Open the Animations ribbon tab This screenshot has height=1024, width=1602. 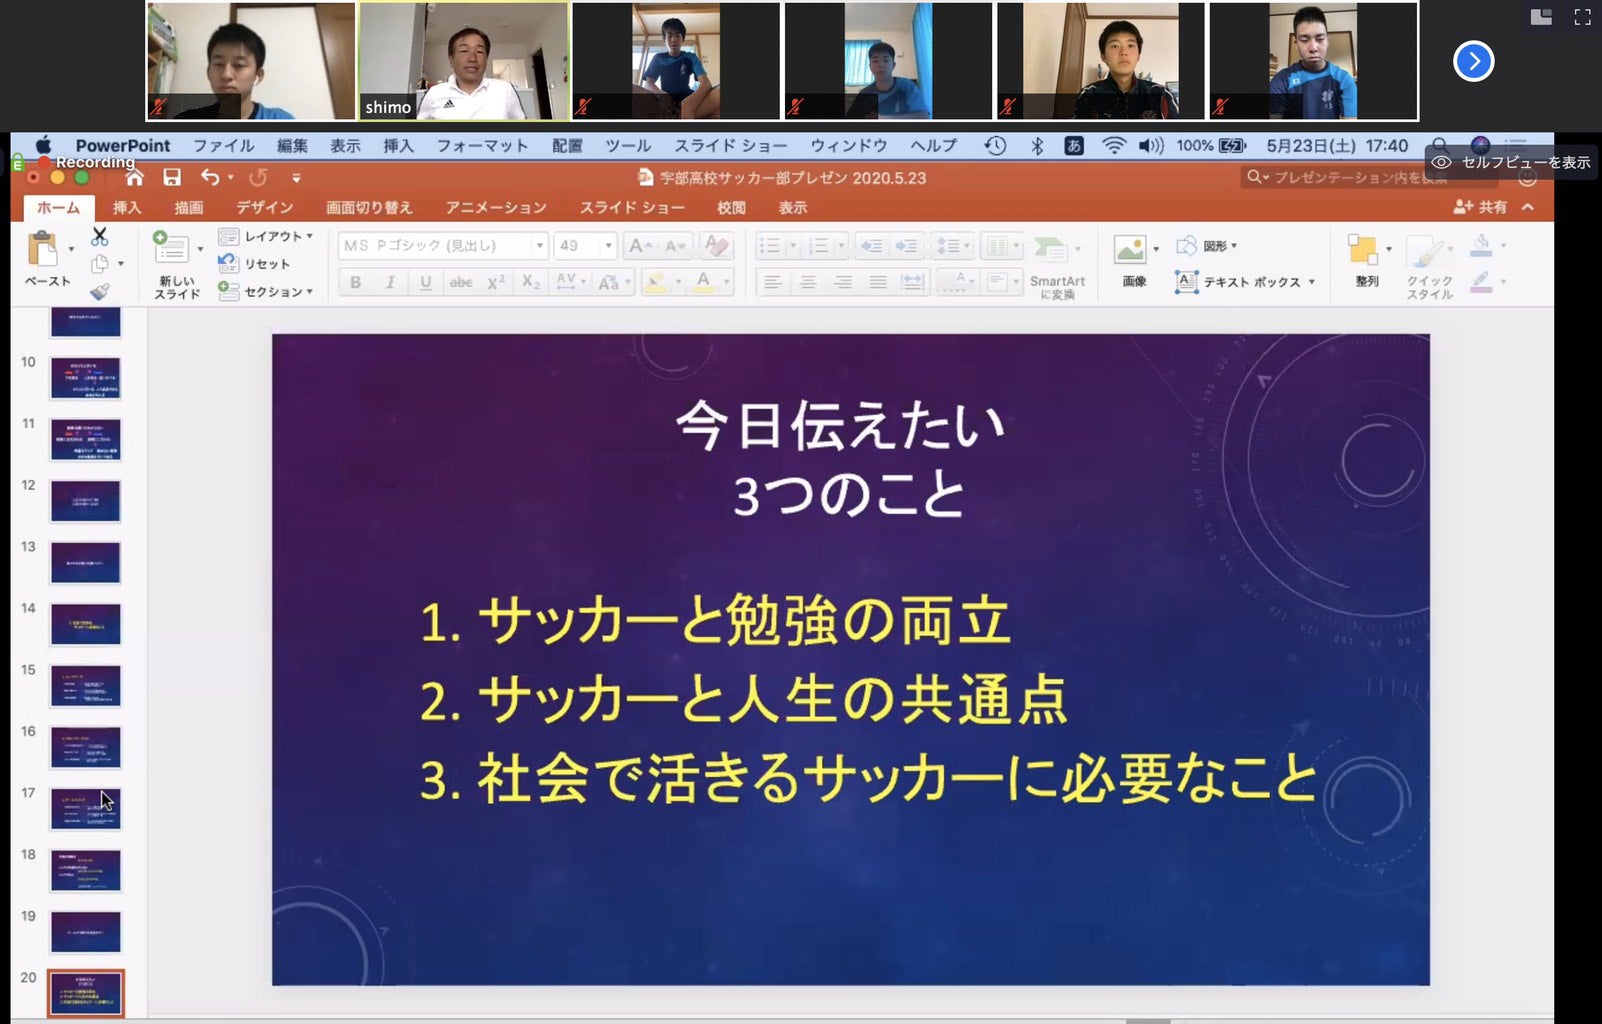(x=496, y=208)
